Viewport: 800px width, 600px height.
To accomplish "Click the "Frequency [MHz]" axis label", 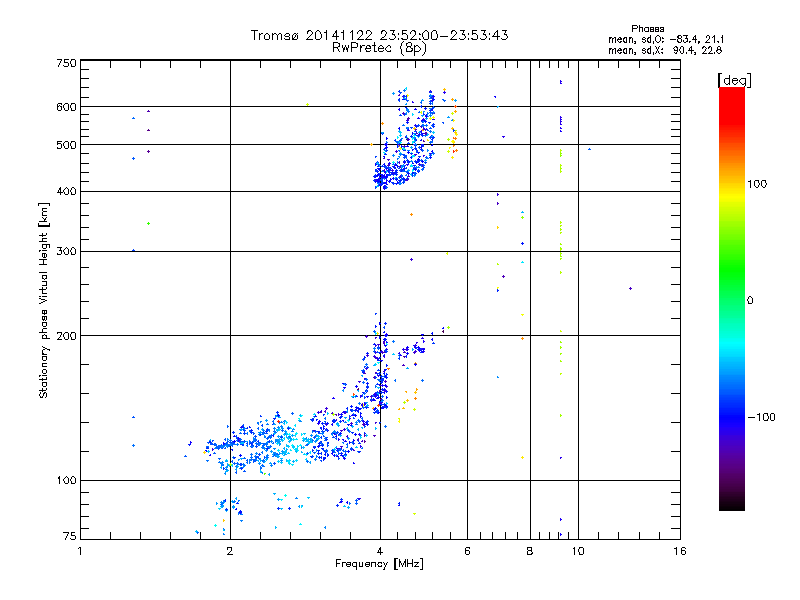I will 379,564.
